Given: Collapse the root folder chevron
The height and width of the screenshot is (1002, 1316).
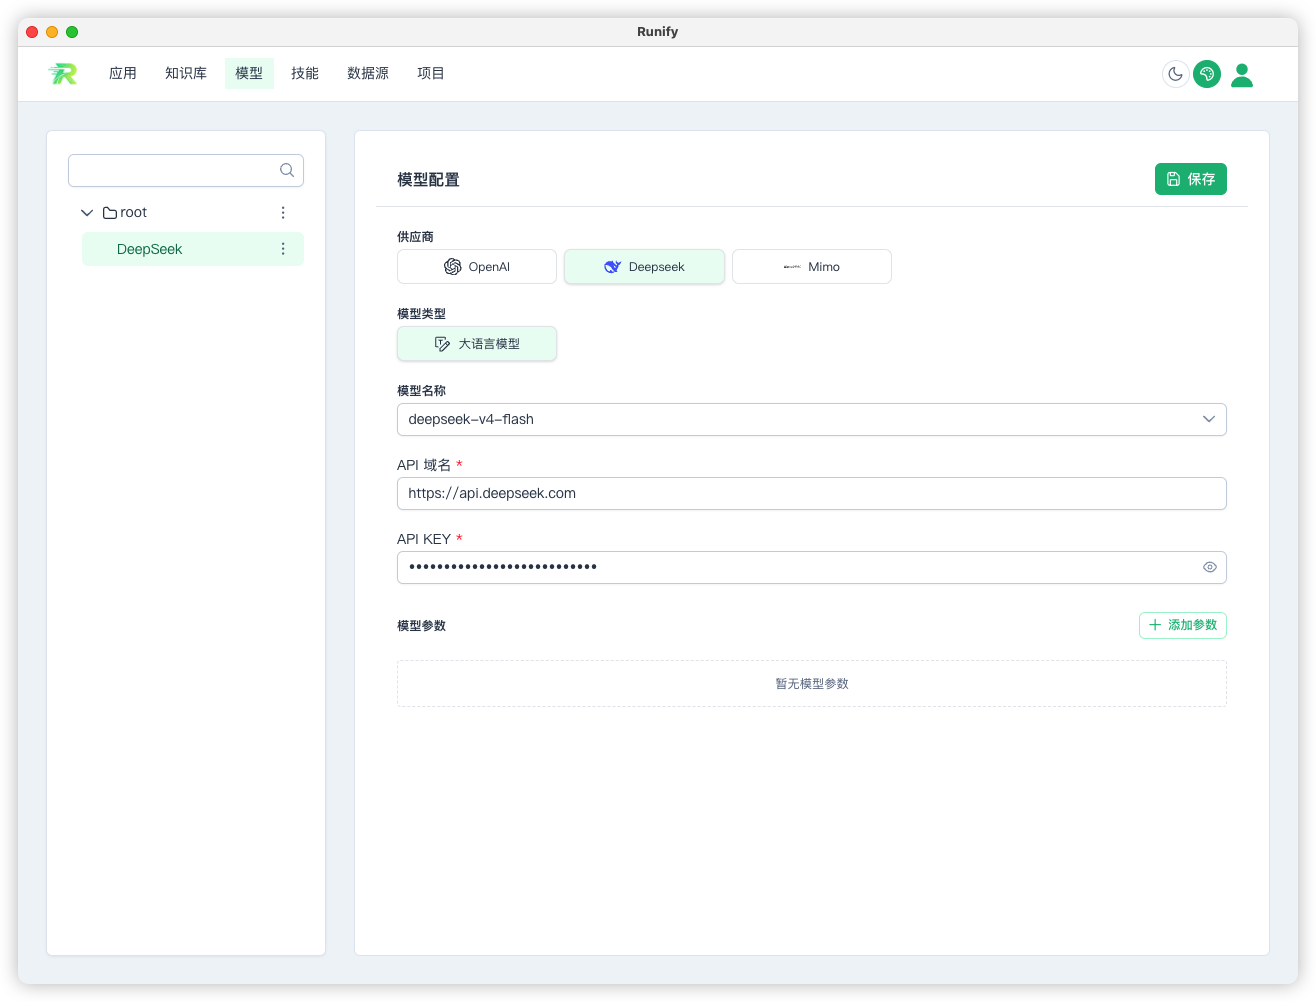Looking at the screenshot, I should point(87,213).
